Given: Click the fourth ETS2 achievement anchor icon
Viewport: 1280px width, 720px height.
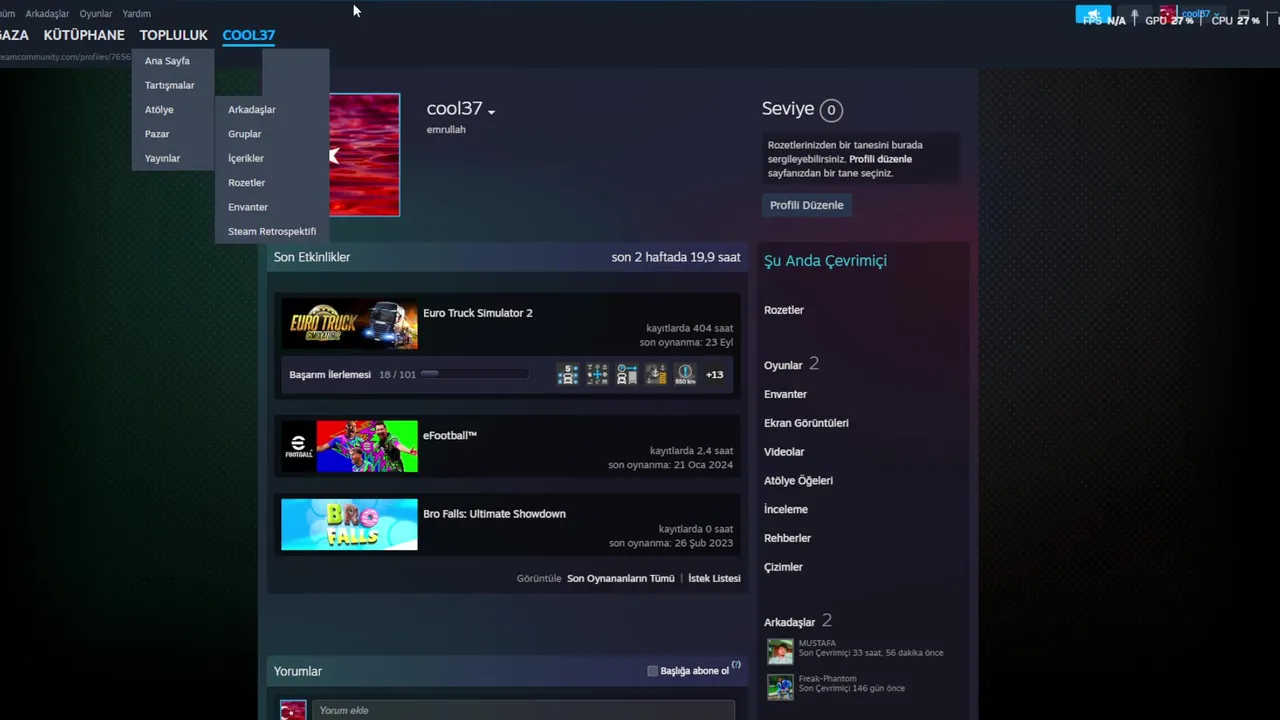Looking at the screenshot, I should (656, 374).
